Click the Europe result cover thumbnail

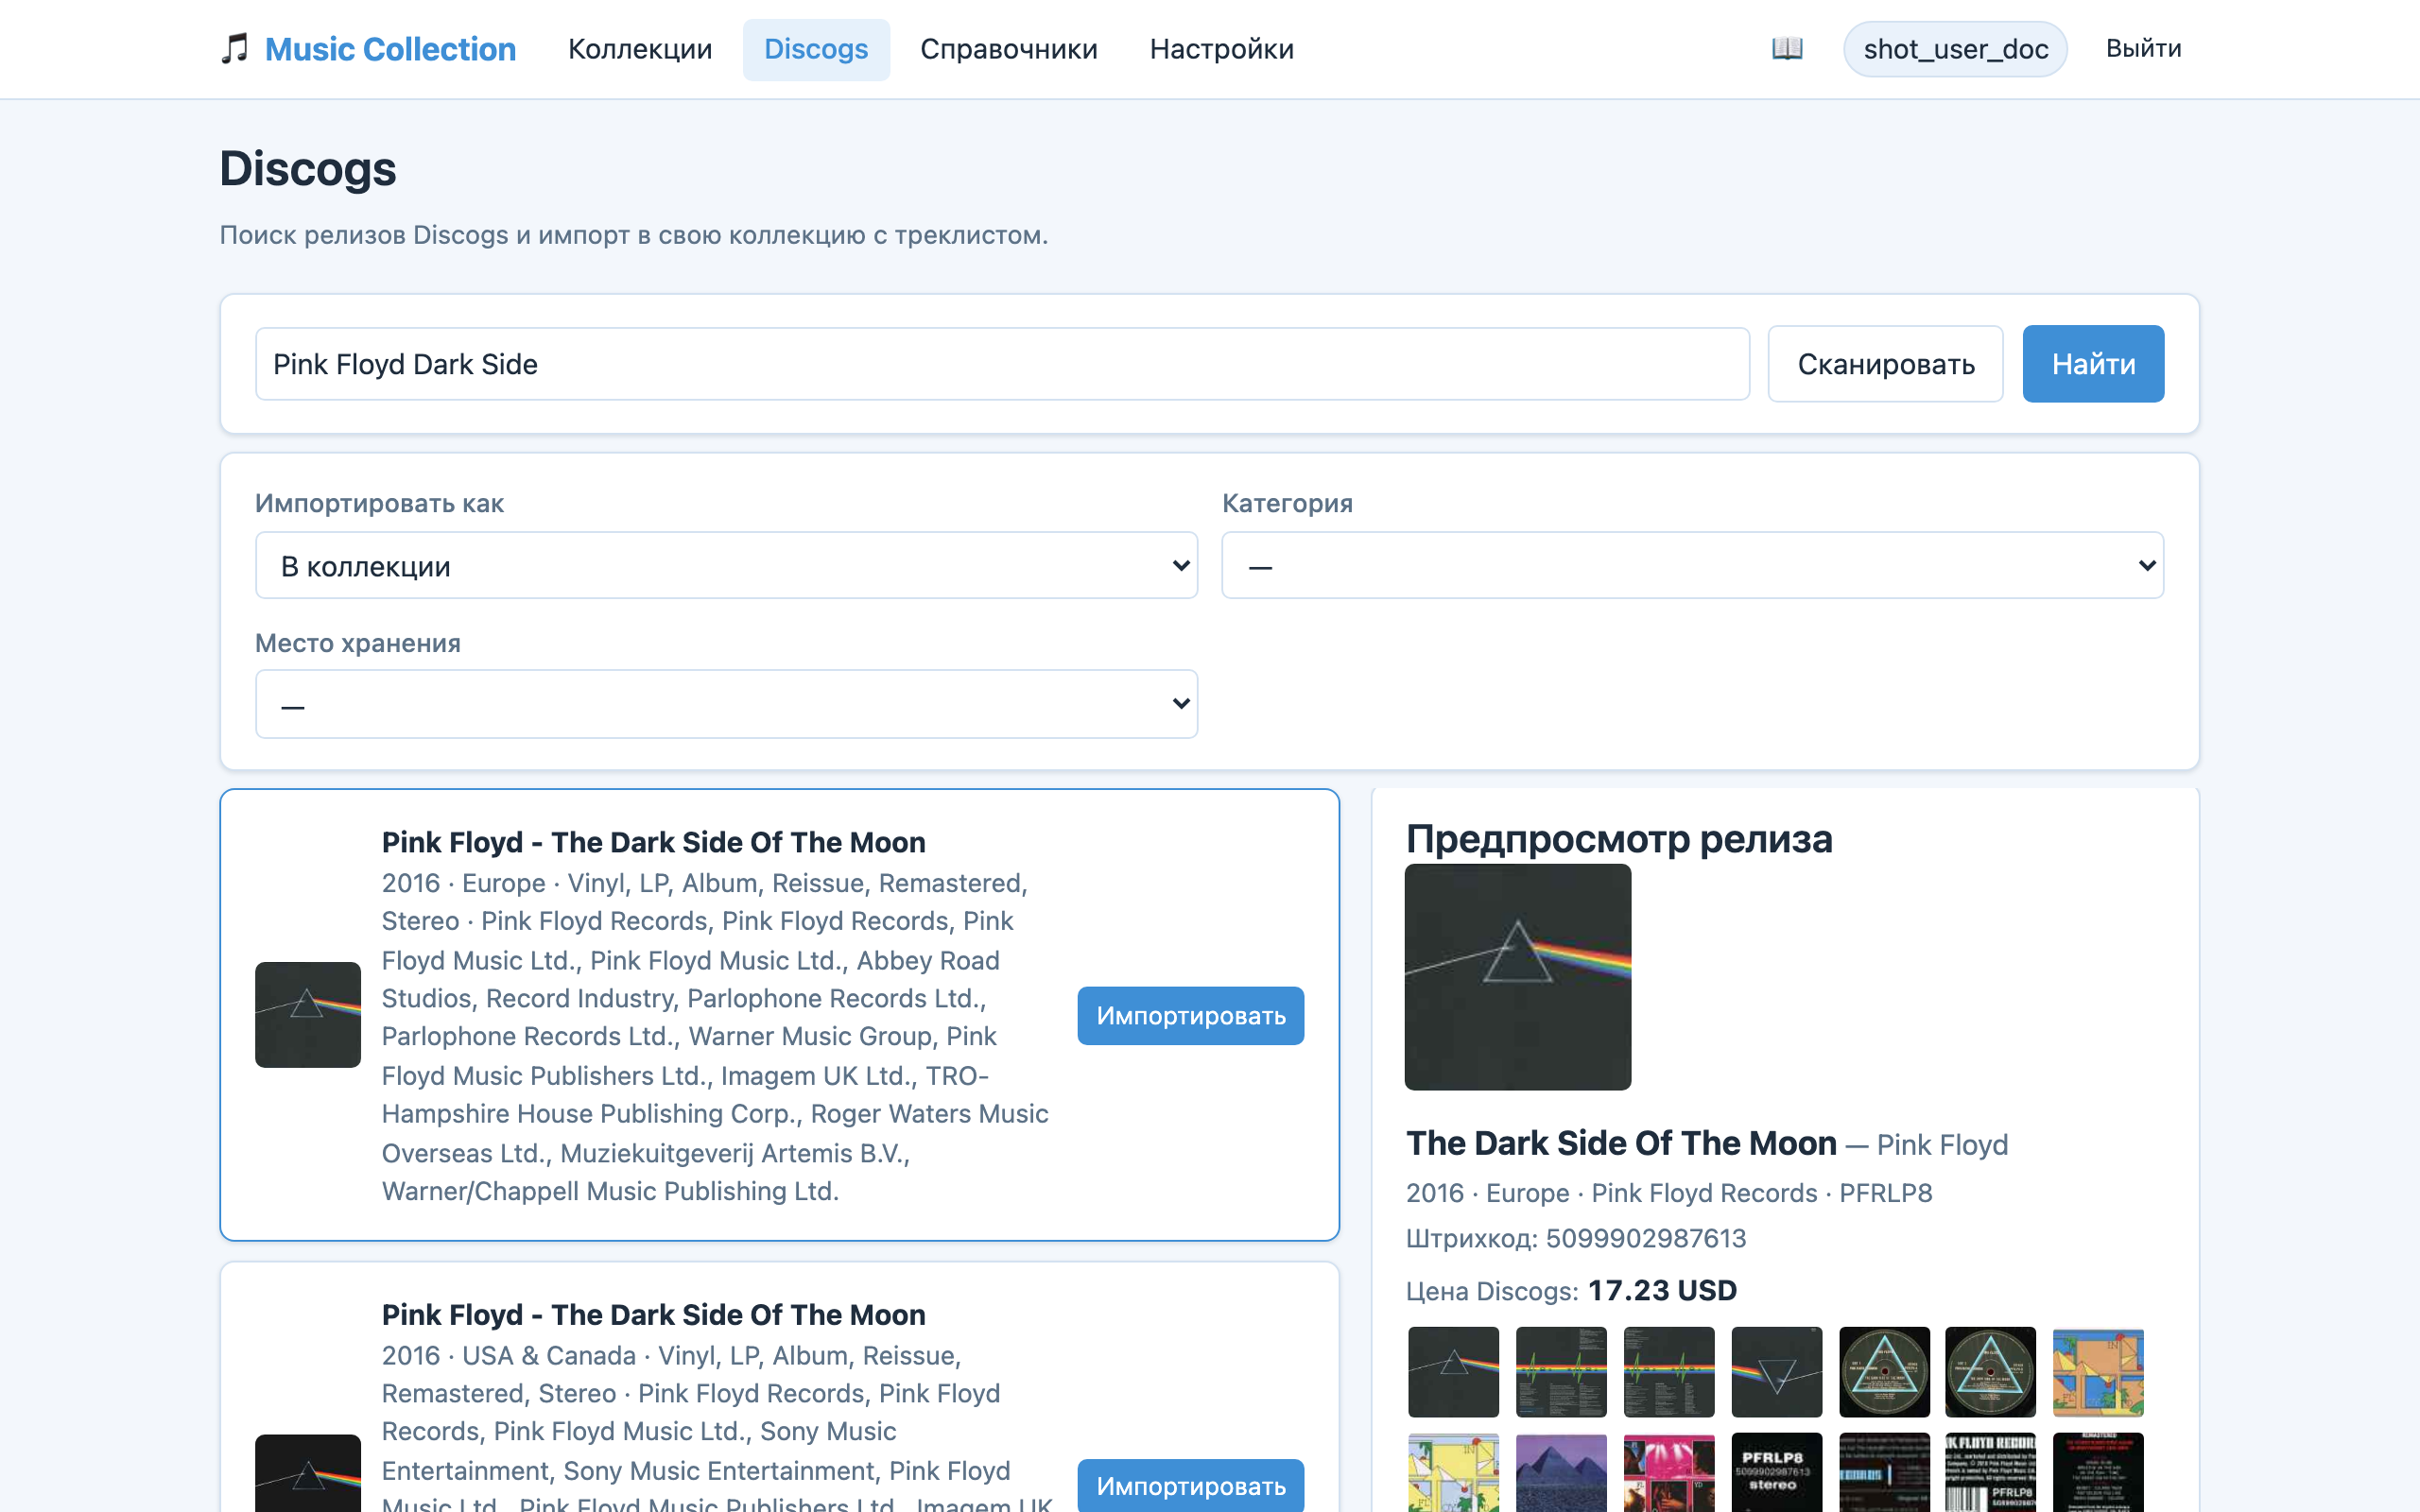[x=308, y=1015]
